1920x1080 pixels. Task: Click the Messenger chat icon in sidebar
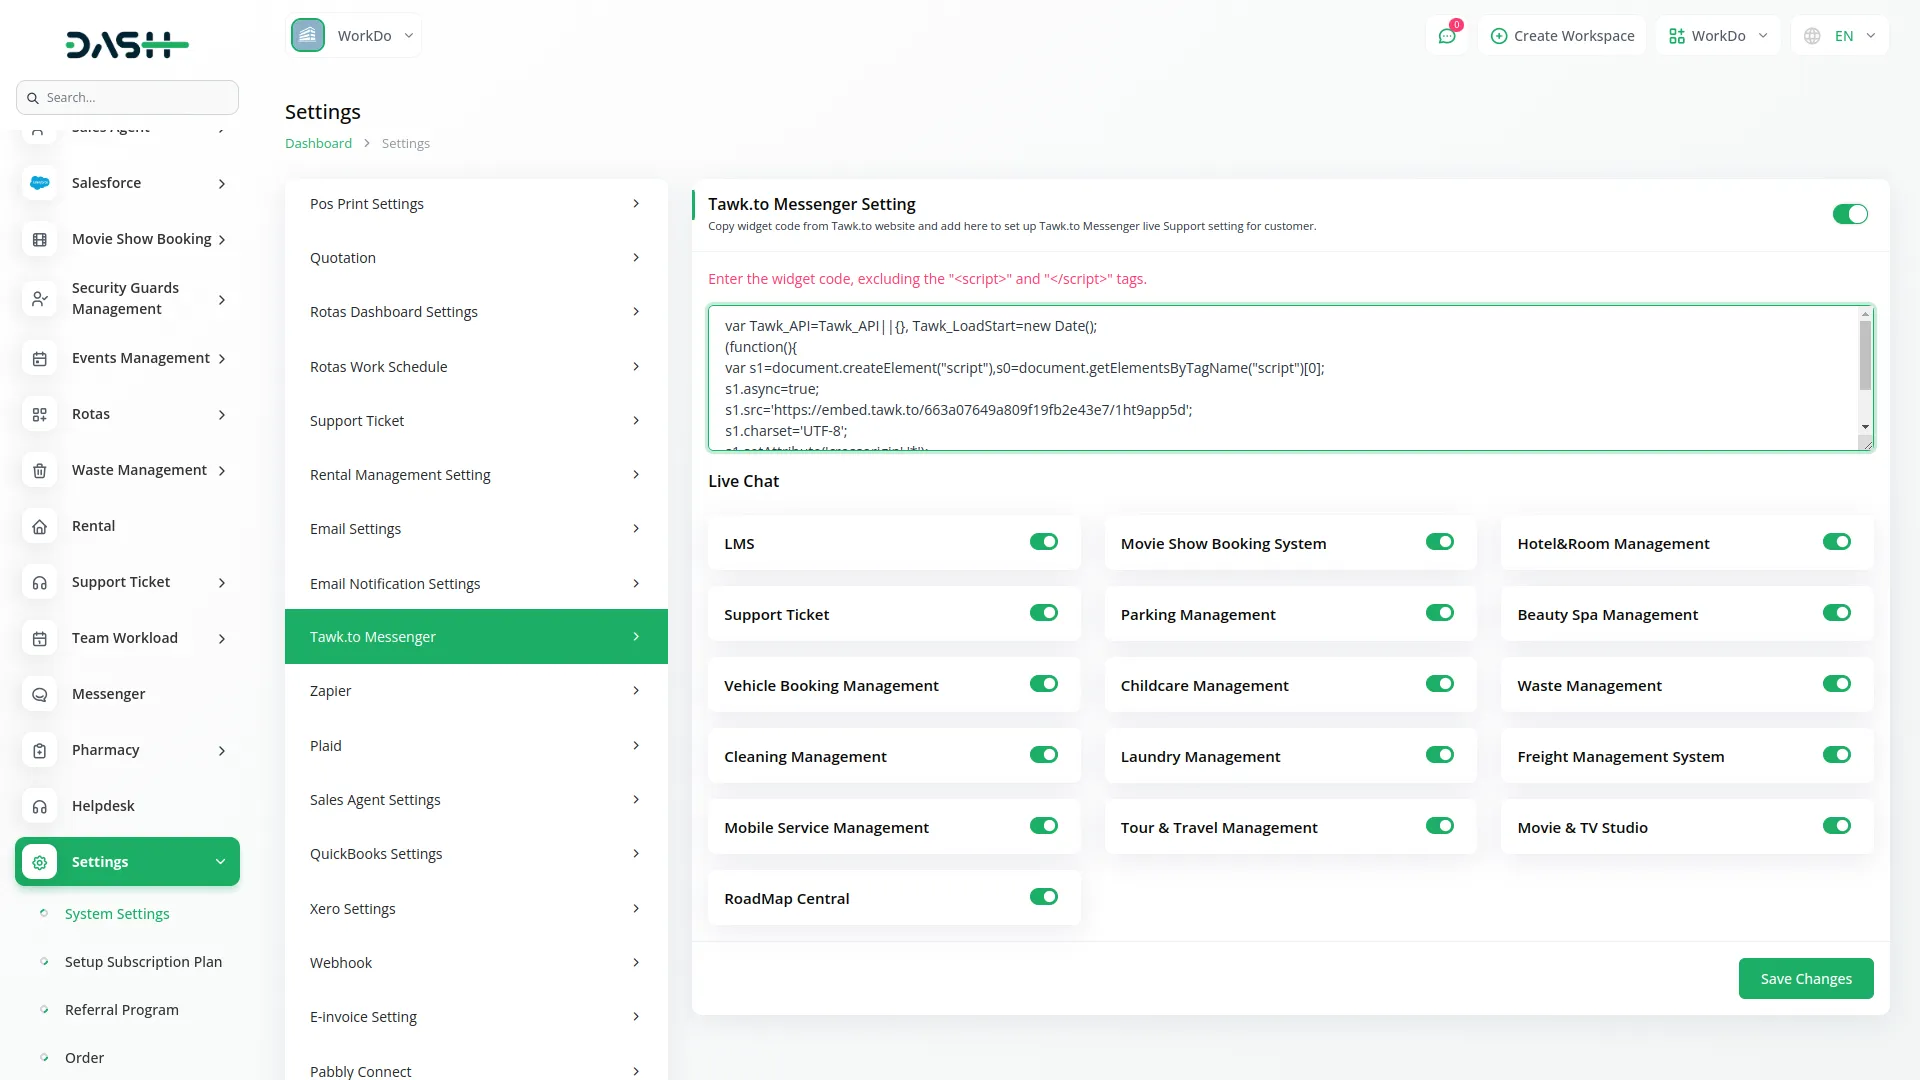[39, 693]
